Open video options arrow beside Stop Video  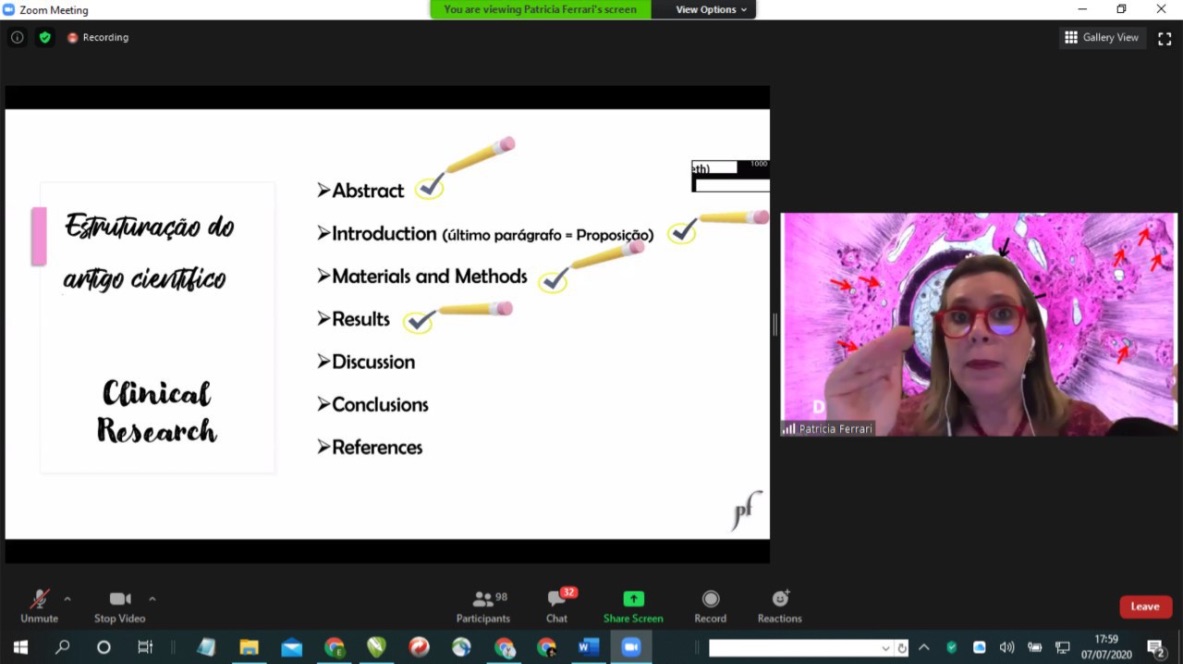click(x=152, y=599)
